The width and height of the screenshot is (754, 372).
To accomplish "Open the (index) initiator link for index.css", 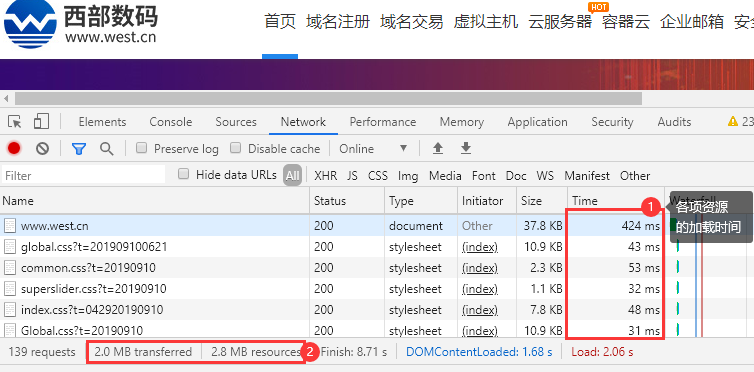I will (480, 310).
